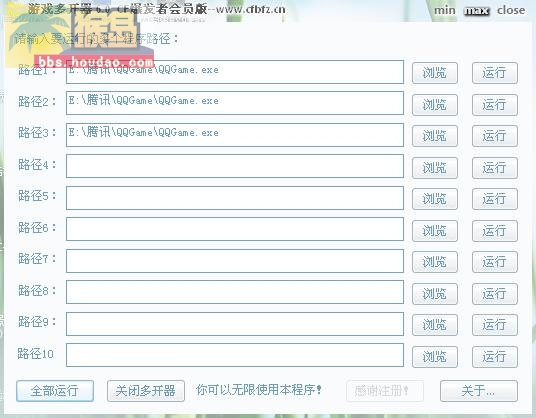Screen dimensions: 536x418
Task: Click into the empty 路径6 field
Action: (x=235, y=229)
